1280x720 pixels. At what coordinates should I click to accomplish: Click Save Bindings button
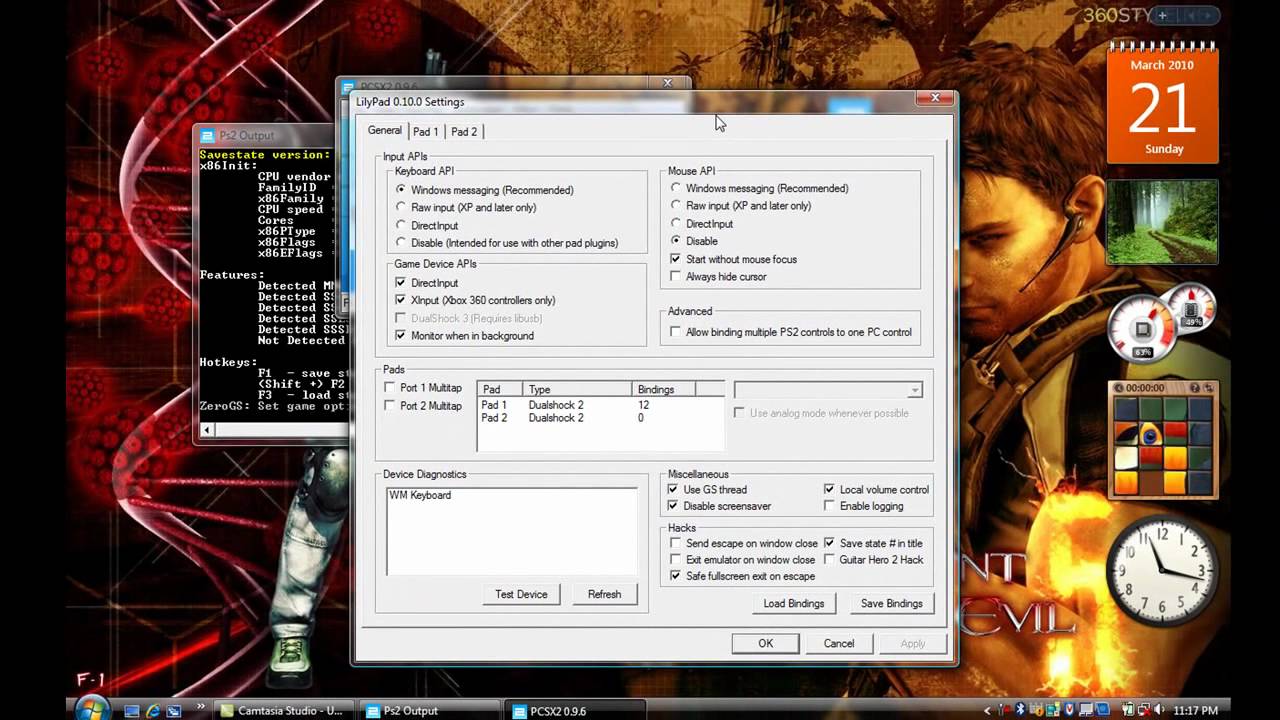point(891,603)
